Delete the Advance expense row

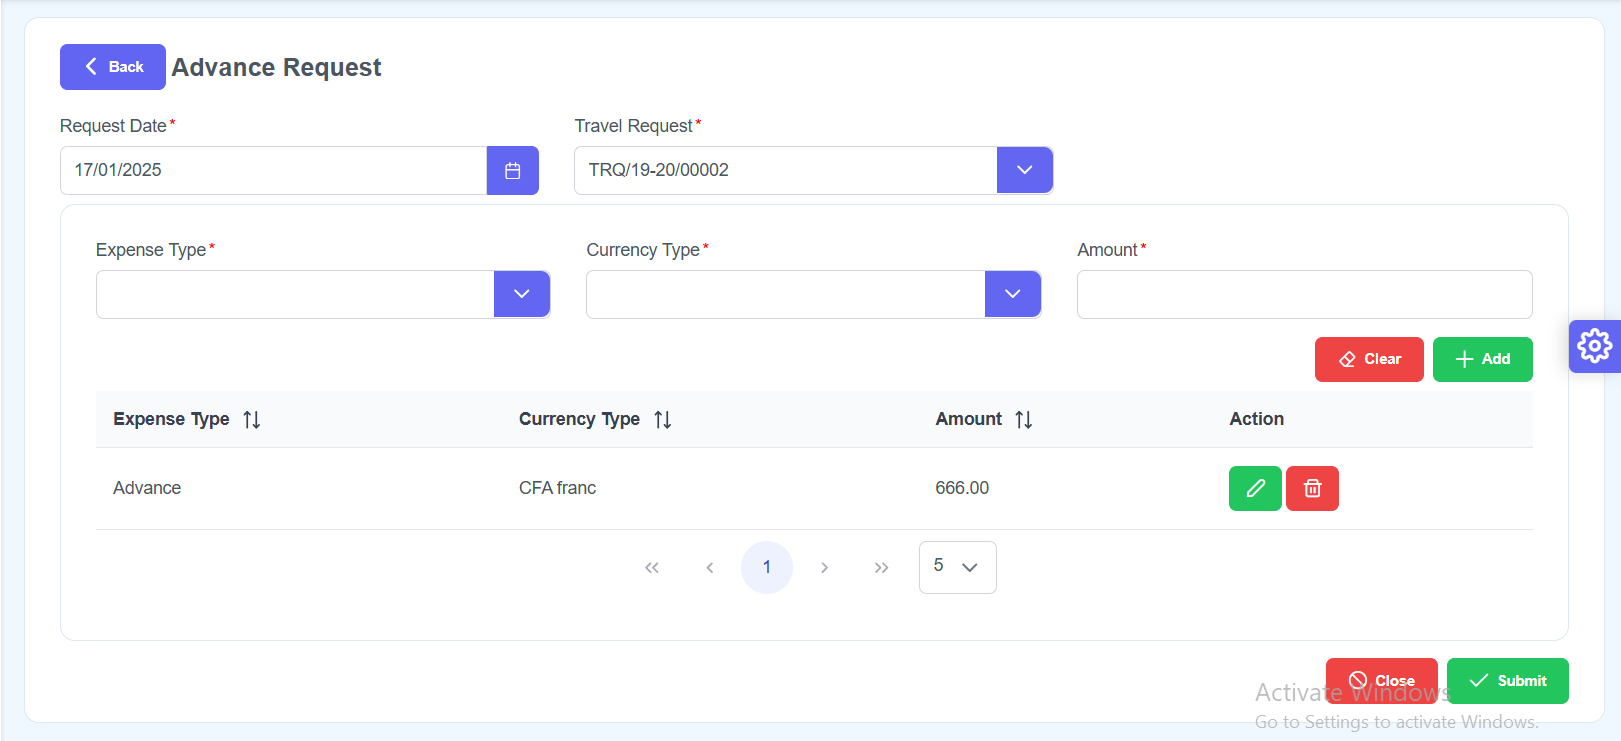pos(1312,489)
